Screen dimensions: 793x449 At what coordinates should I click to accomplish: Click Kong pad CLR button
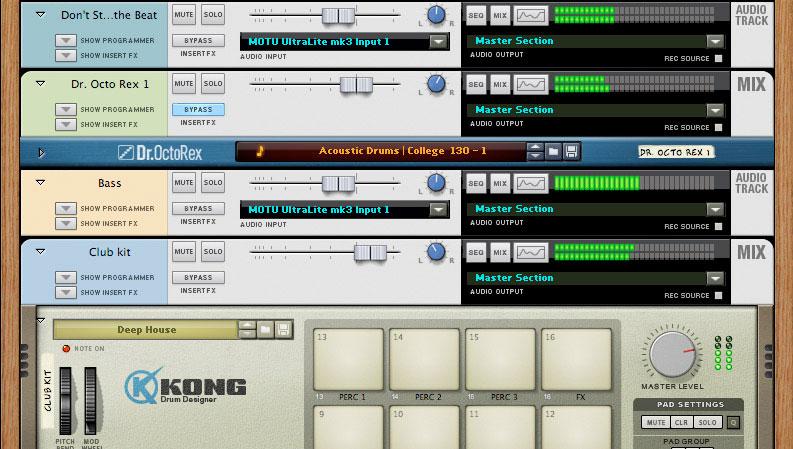(x=681, y=422)
